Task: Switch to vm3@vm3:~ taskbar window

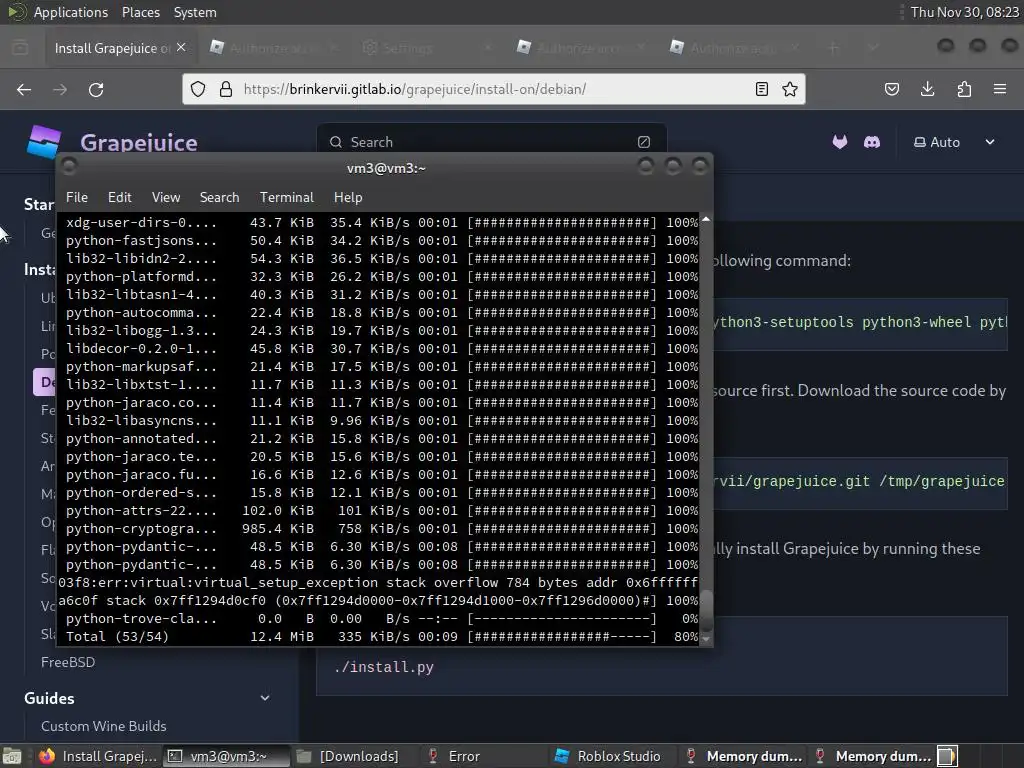Action: point(226,756)
